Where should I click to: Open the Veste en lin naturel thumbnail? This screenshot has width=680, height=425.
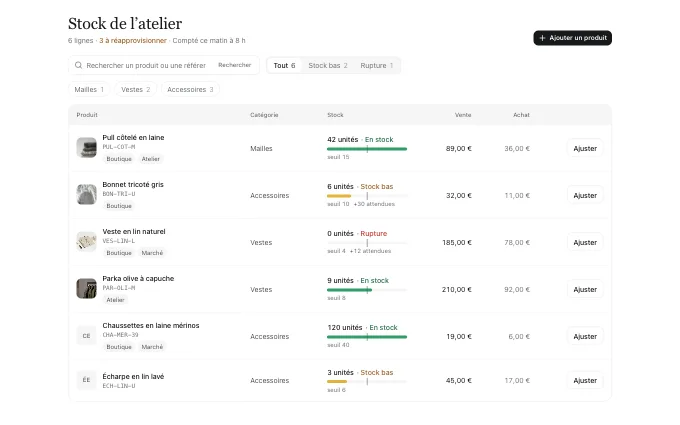(86, 242)
